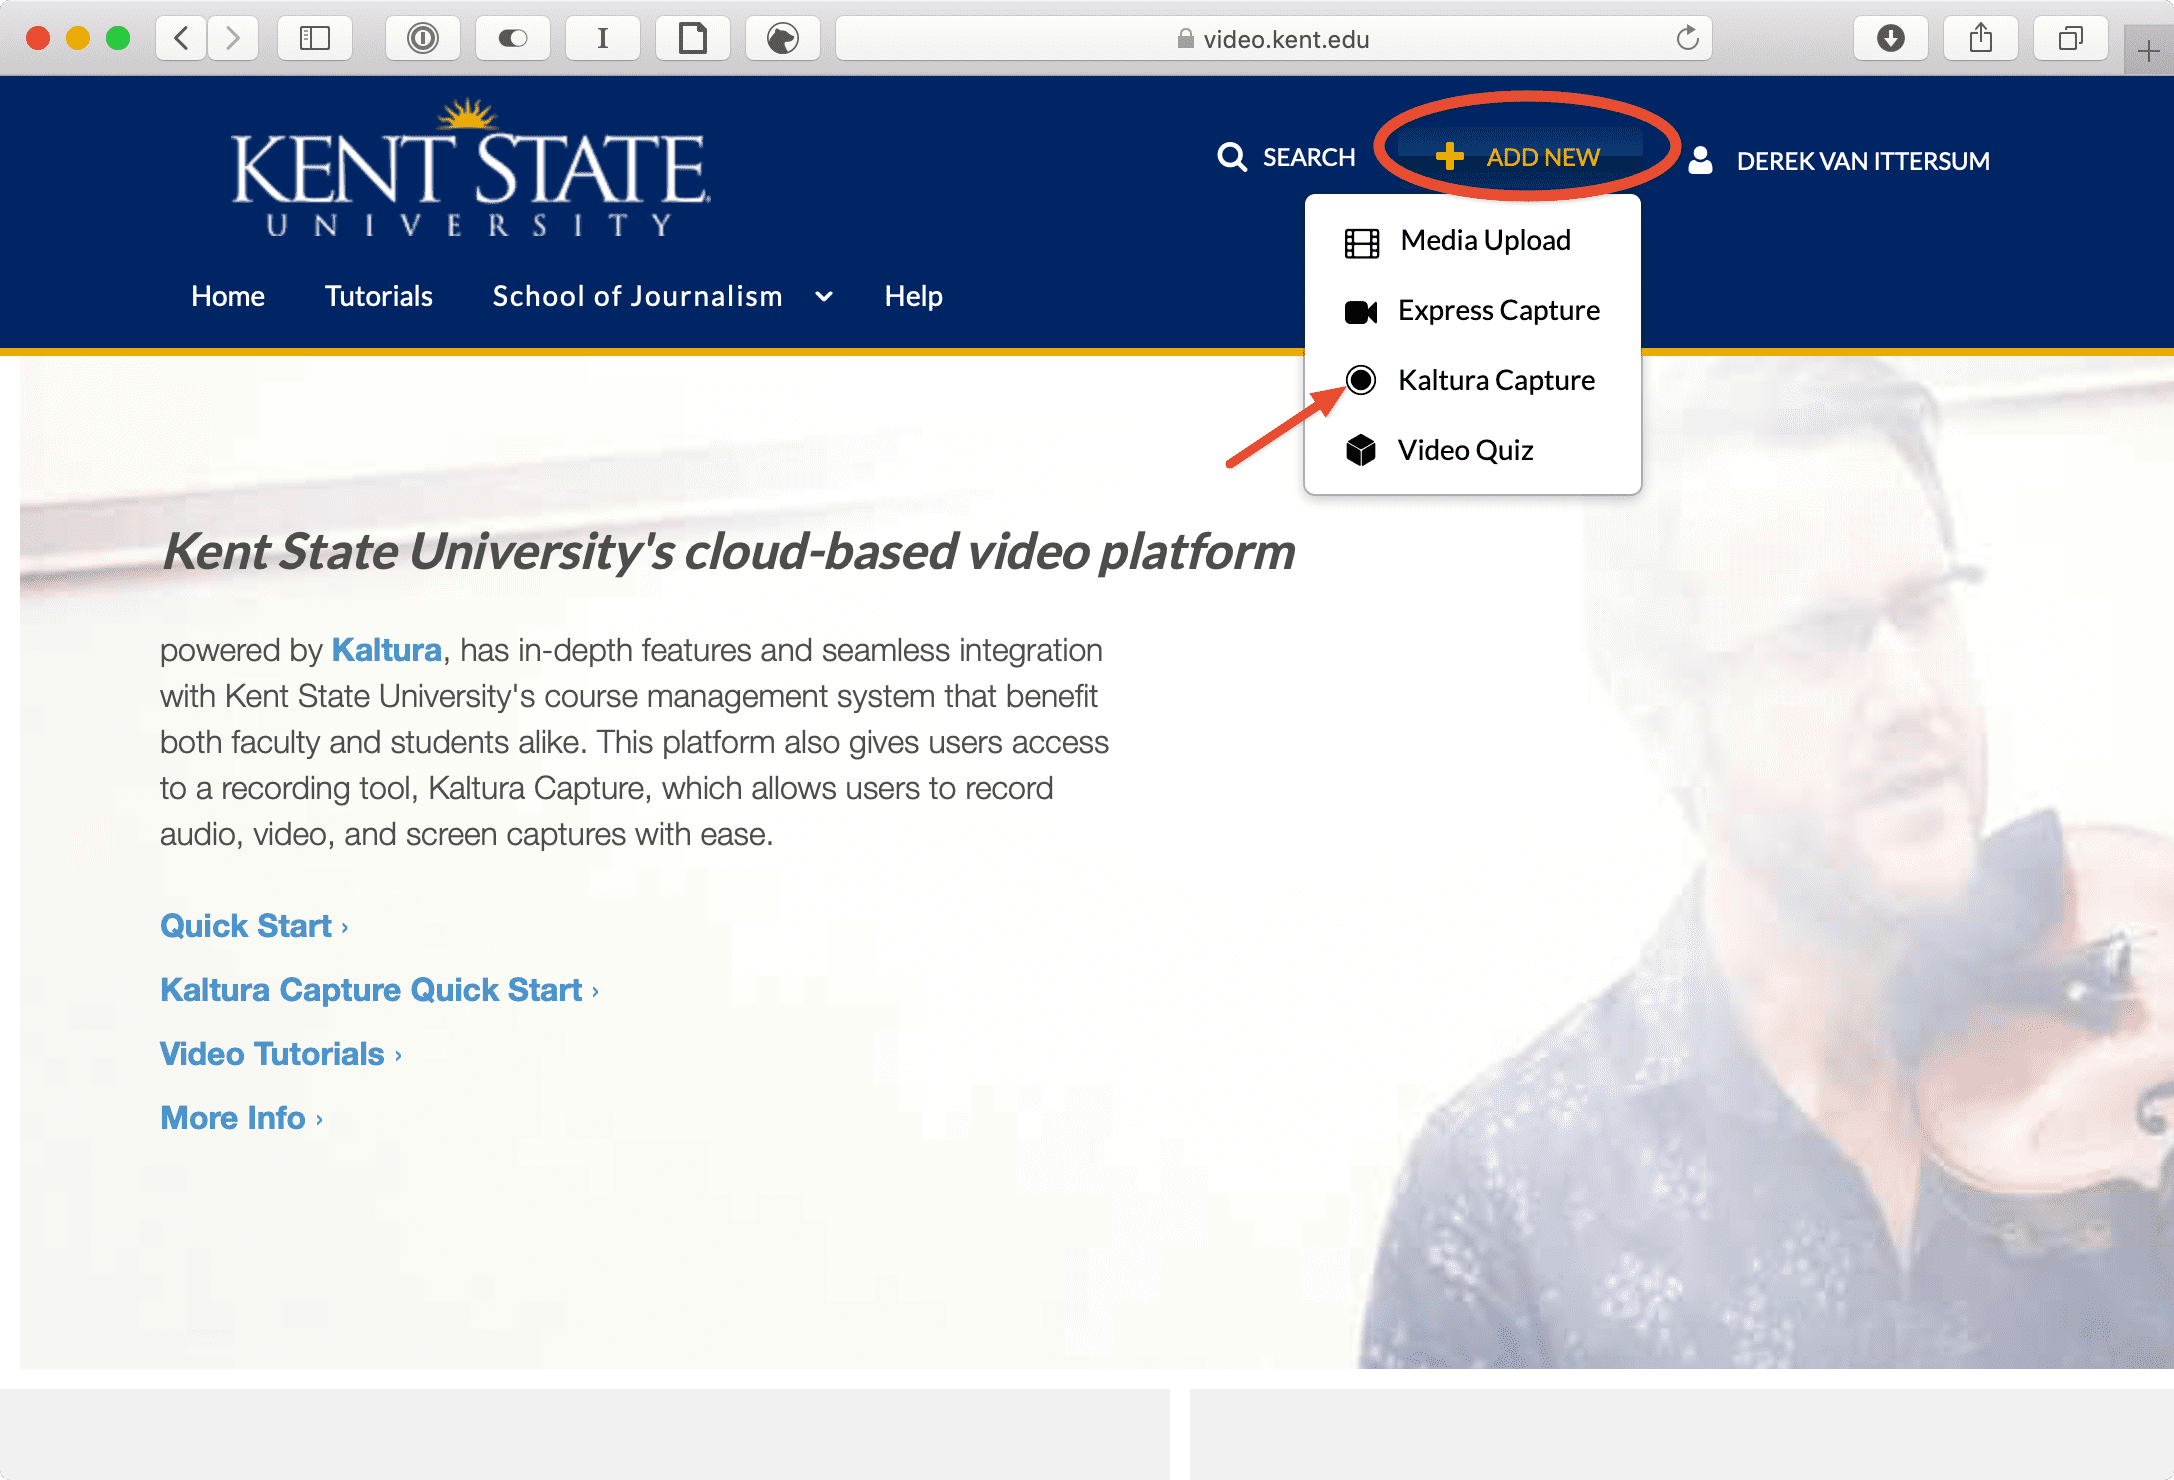2174x1480 pixels.
Task: Click the record circle Kaltura Capture icon
Action: [1361, 380]
